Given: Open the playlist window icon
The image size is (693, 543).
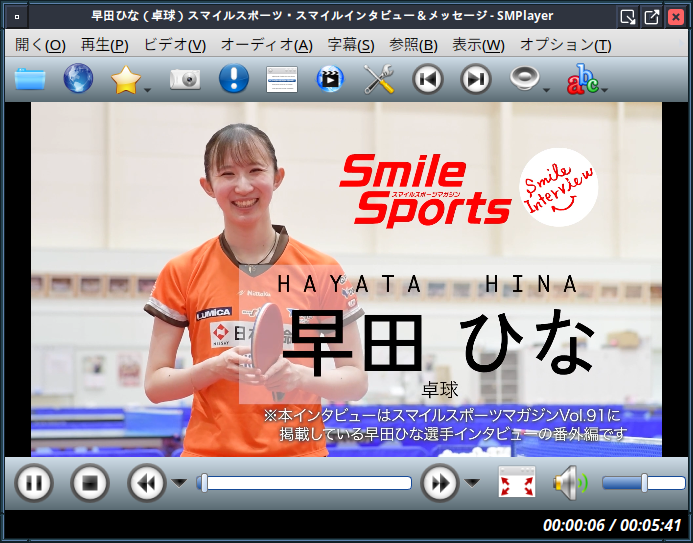Looking at the screenshot, I should point(282,80).
